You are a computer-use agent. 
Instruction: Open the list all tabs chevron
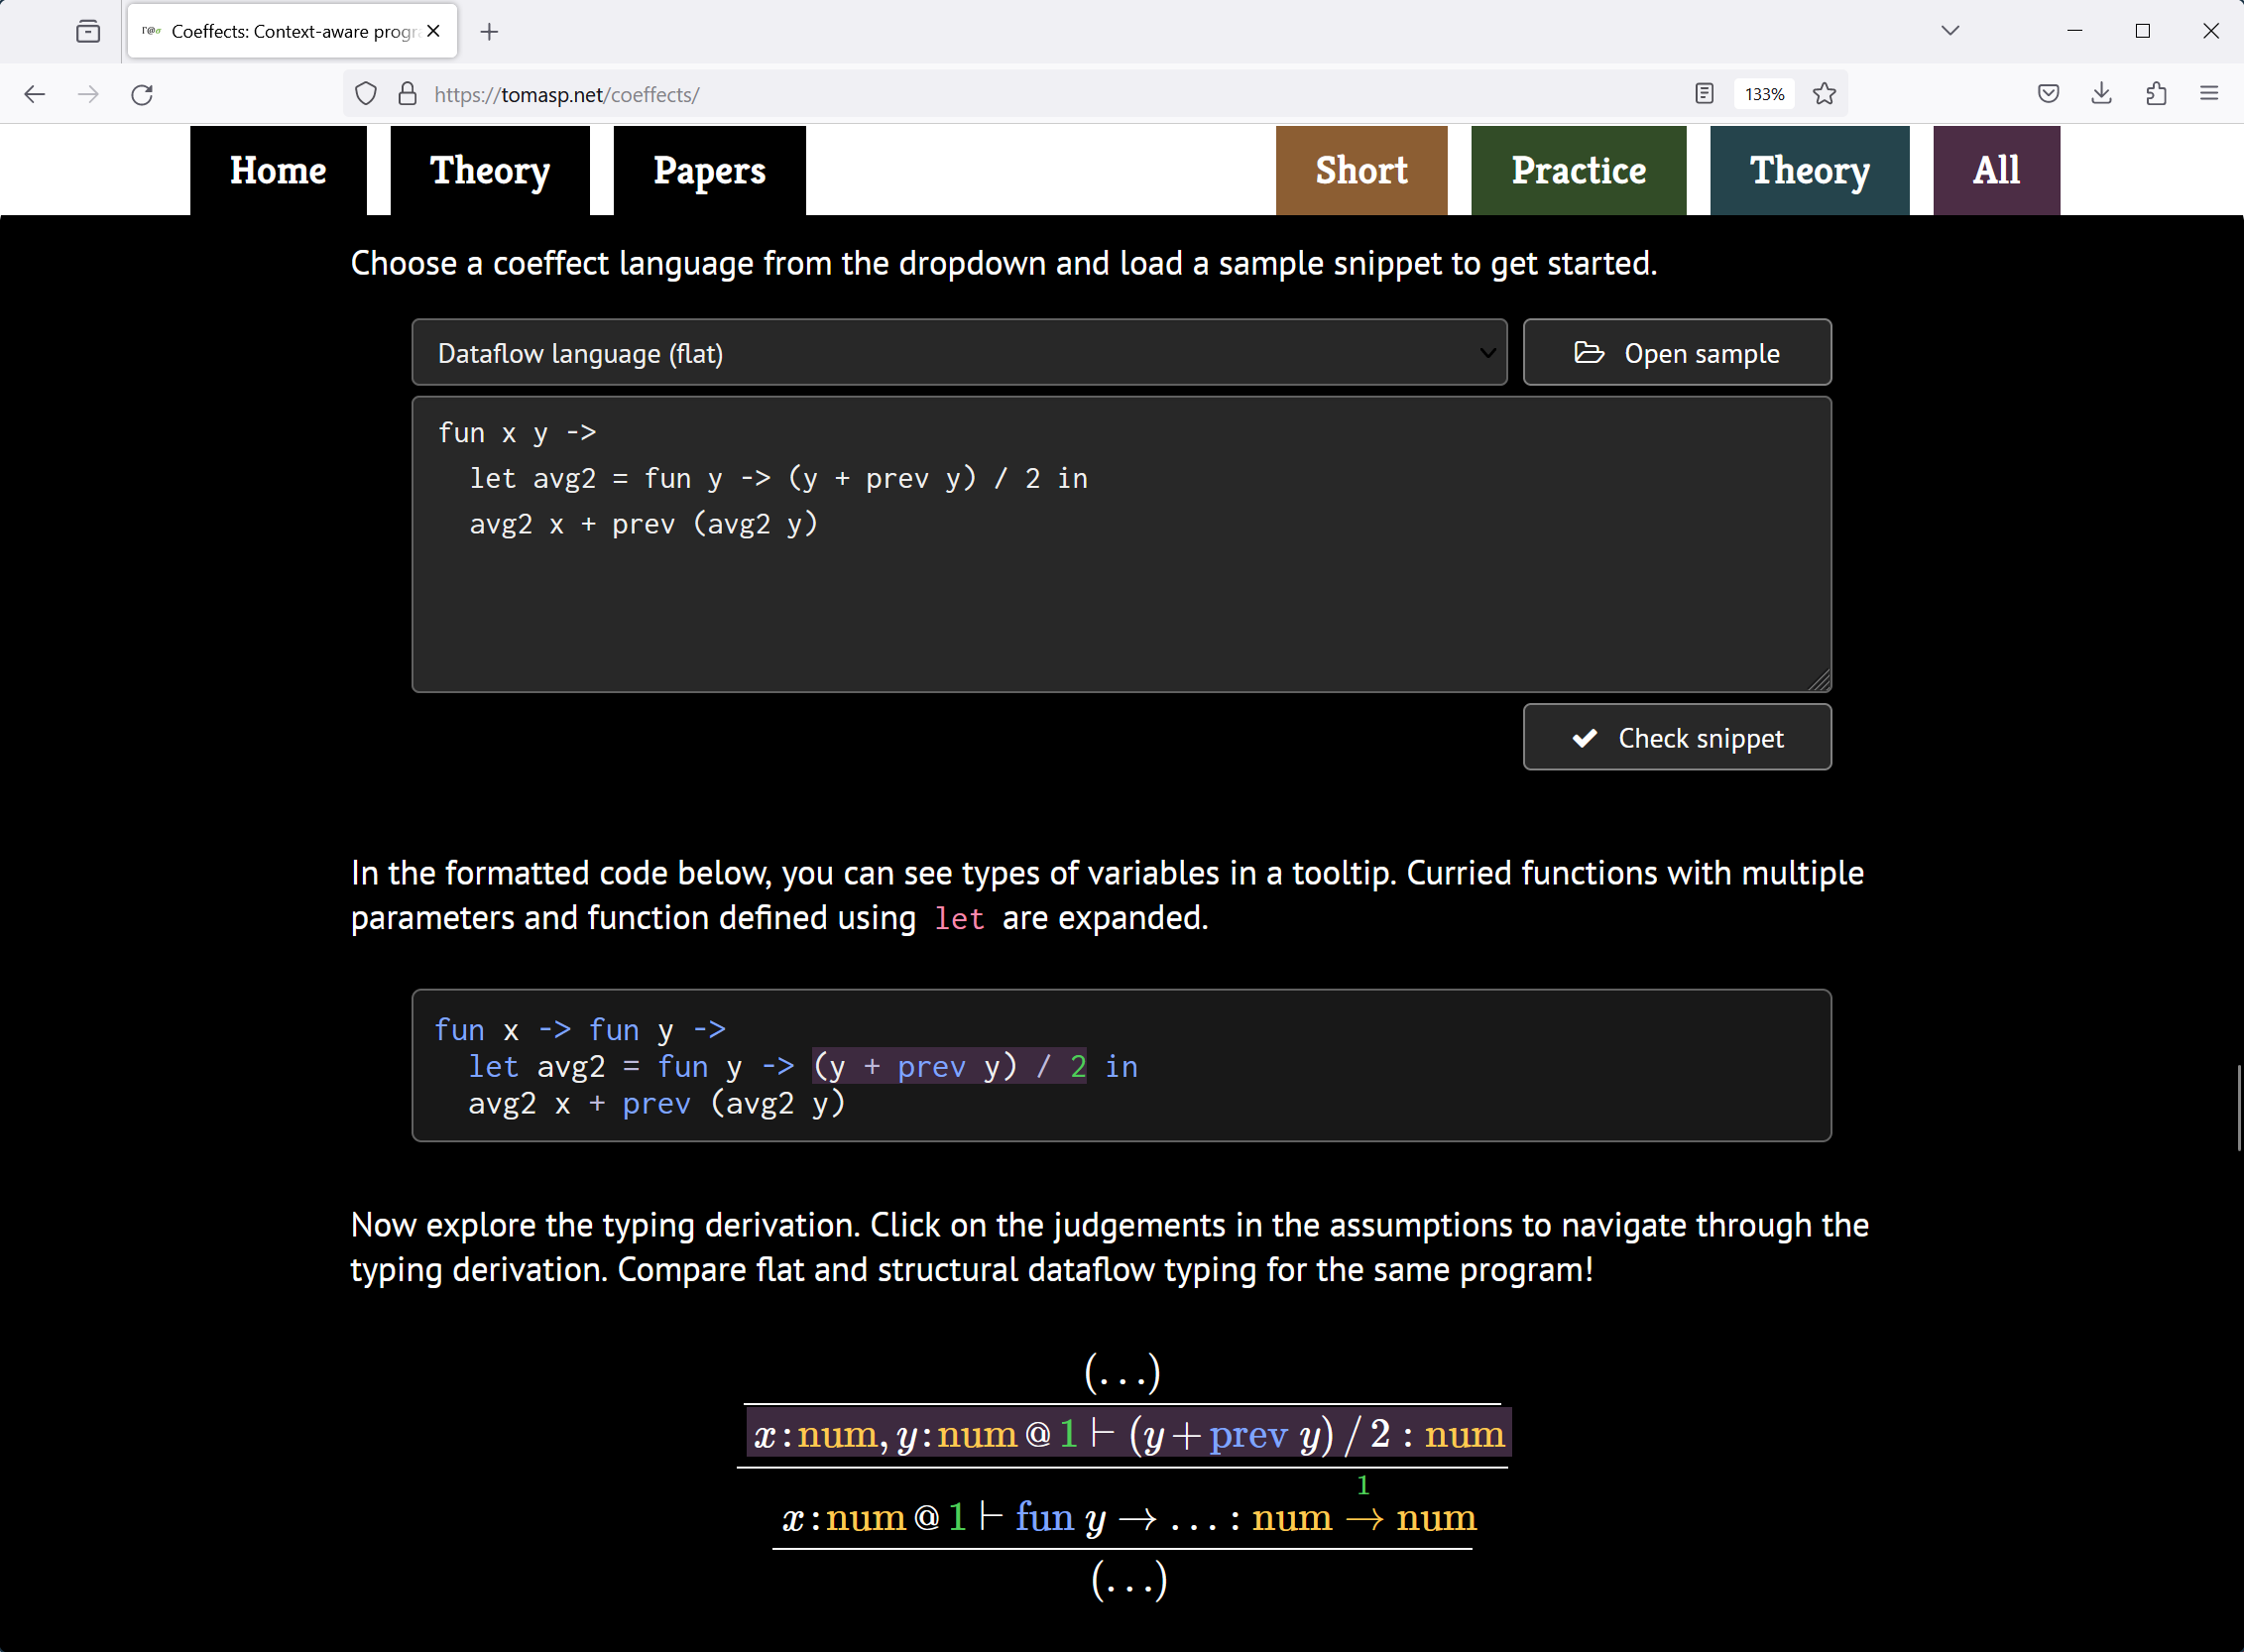(1949, 31)
